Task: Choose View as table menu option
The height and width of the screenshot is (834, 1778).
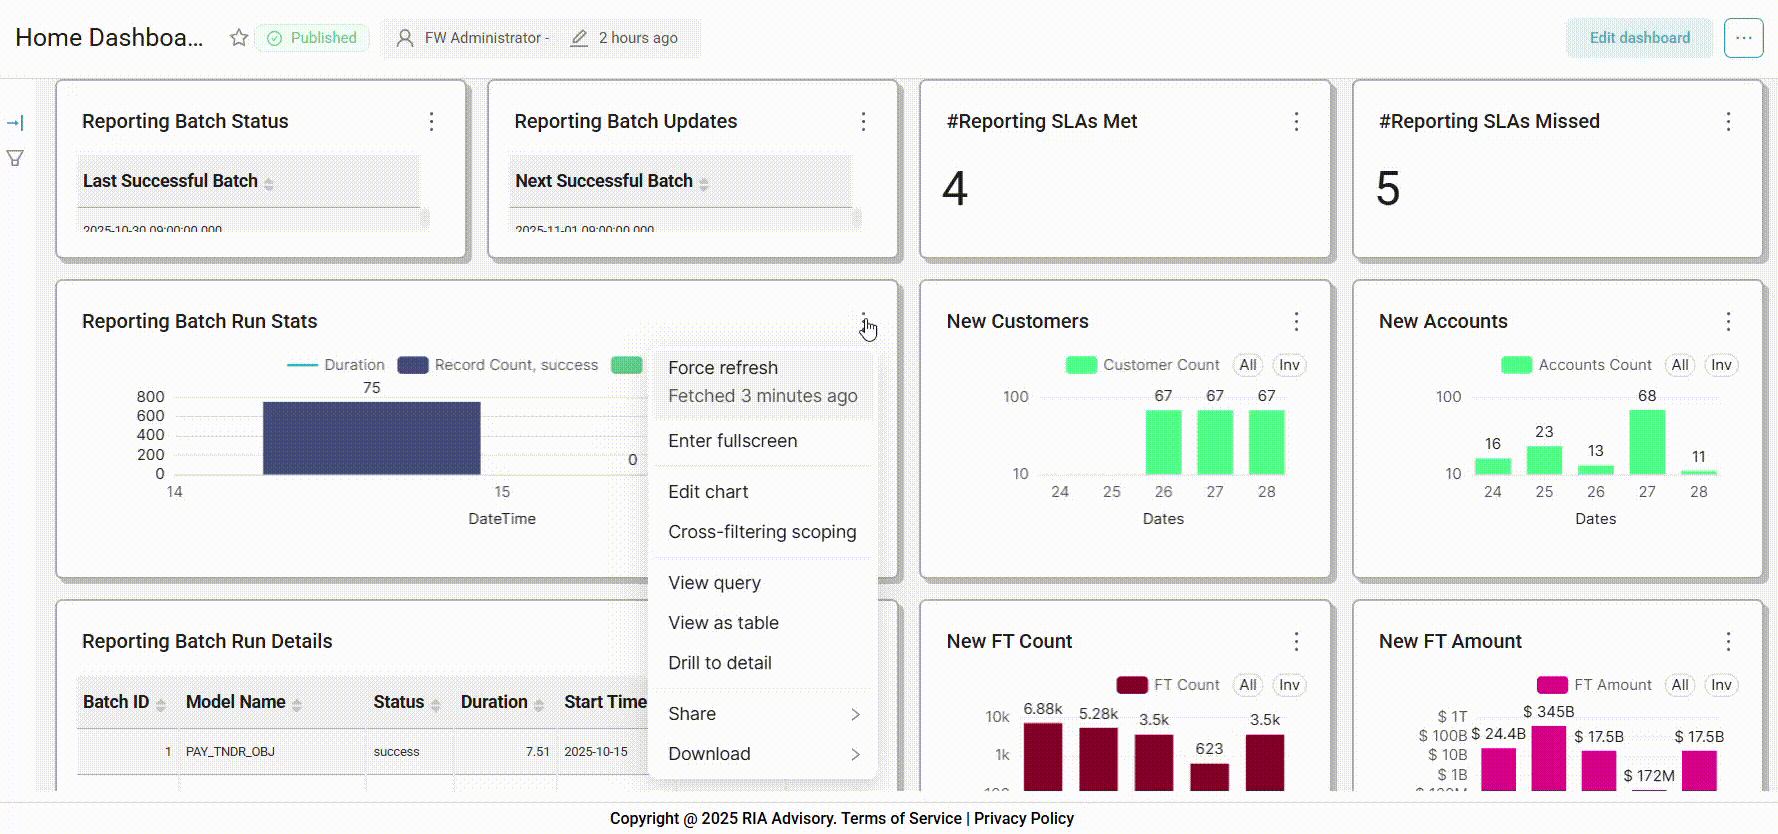Action: point(723,623)
